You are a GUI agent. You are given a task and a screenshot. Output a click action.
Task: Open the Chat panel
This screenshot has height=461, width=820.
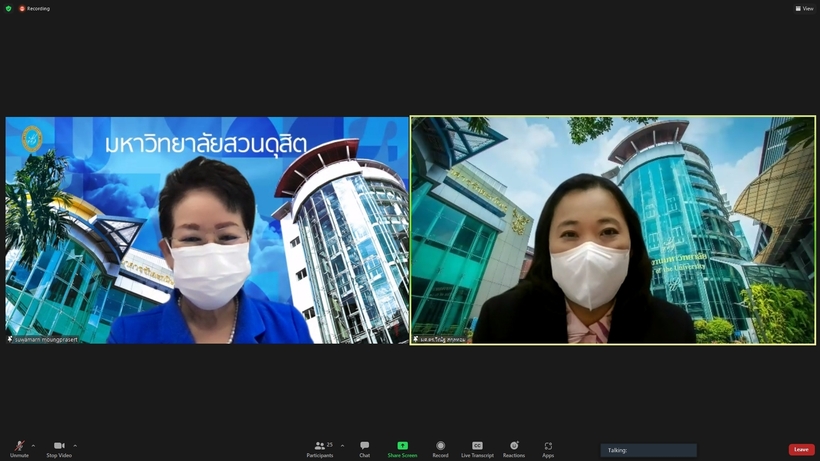click(365, 449)
